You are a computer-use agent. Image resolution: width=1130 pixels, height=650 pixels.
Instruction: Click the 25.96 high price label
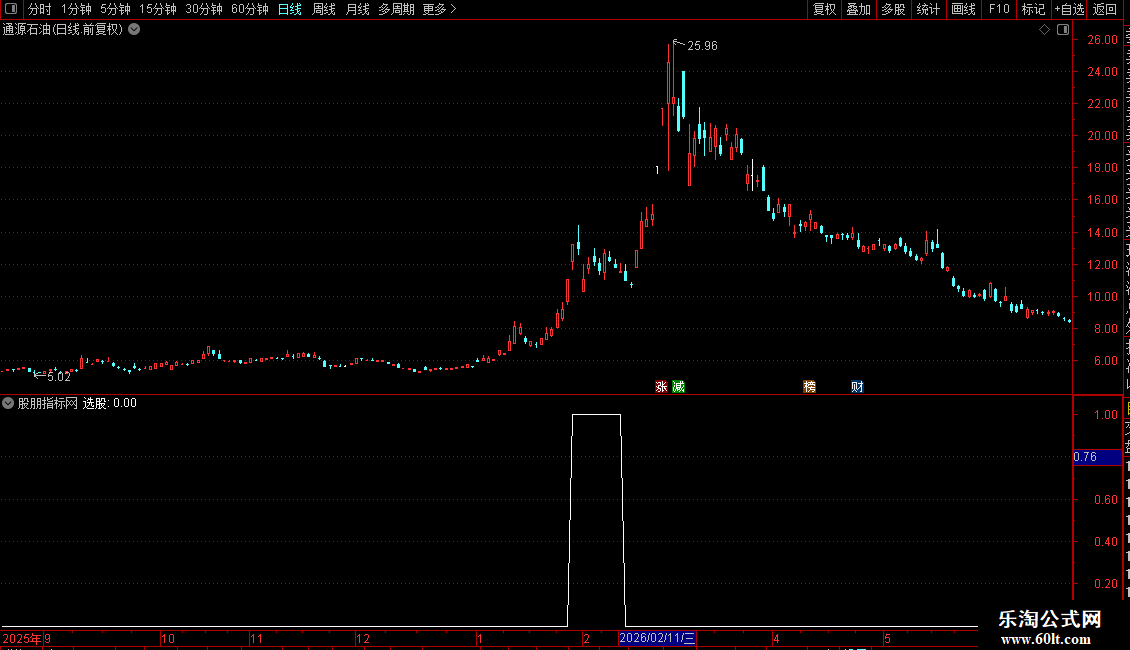tap(702, 46)
